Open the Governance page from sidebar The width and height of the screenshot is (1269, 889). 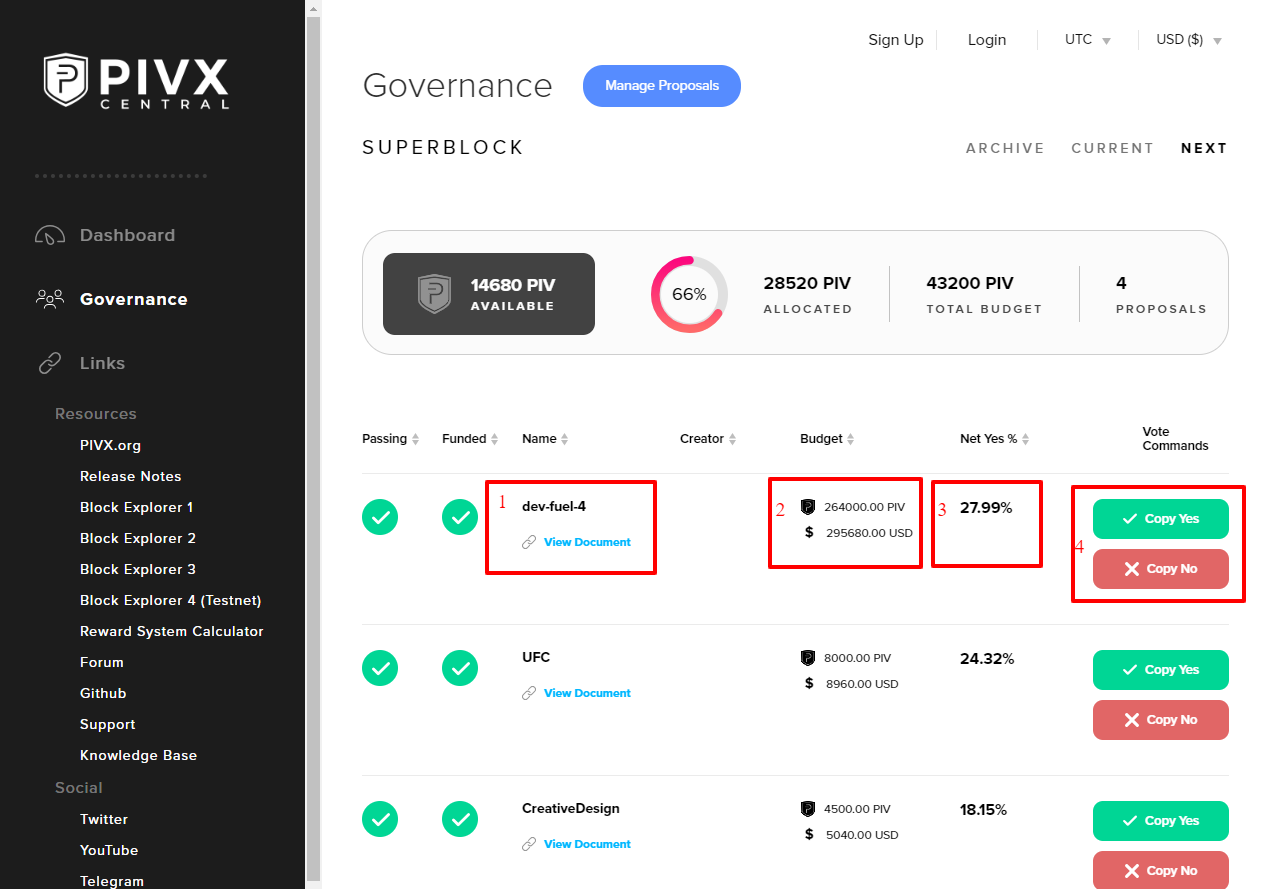point(133,299)
